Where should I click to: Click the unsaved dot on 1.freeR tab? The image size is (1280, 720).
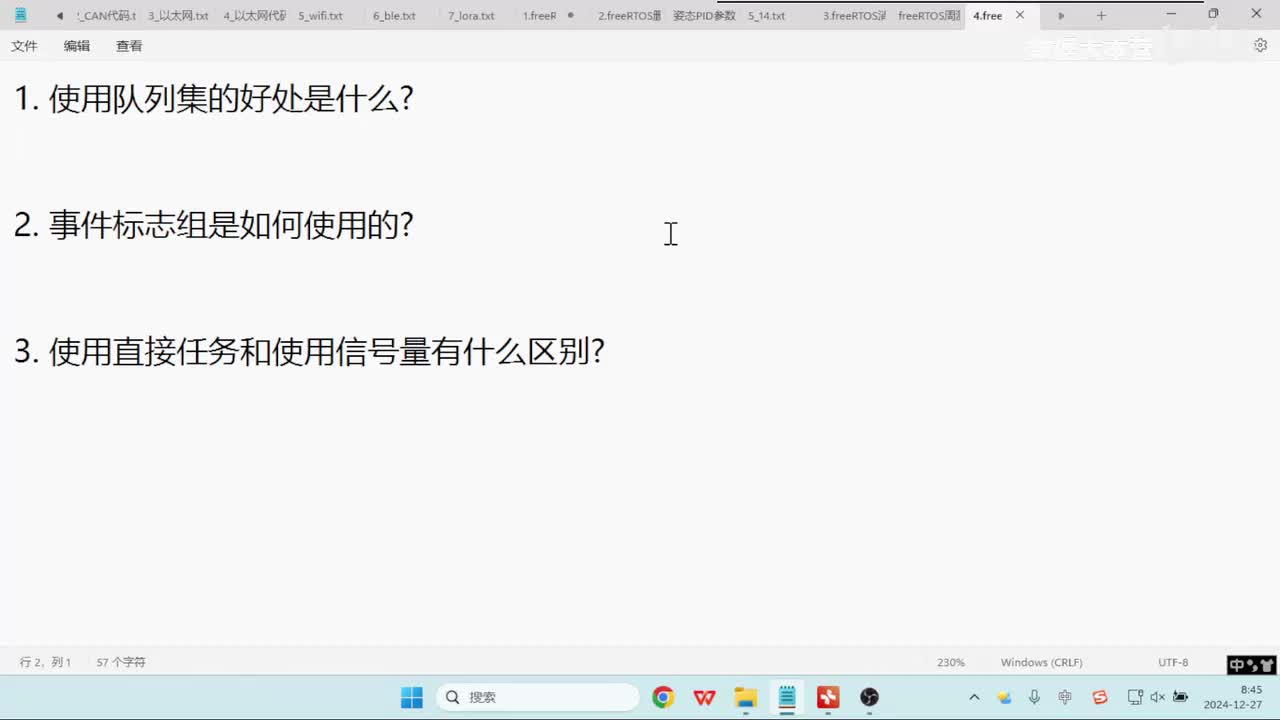pyautogui.click(x=571, y=15)
